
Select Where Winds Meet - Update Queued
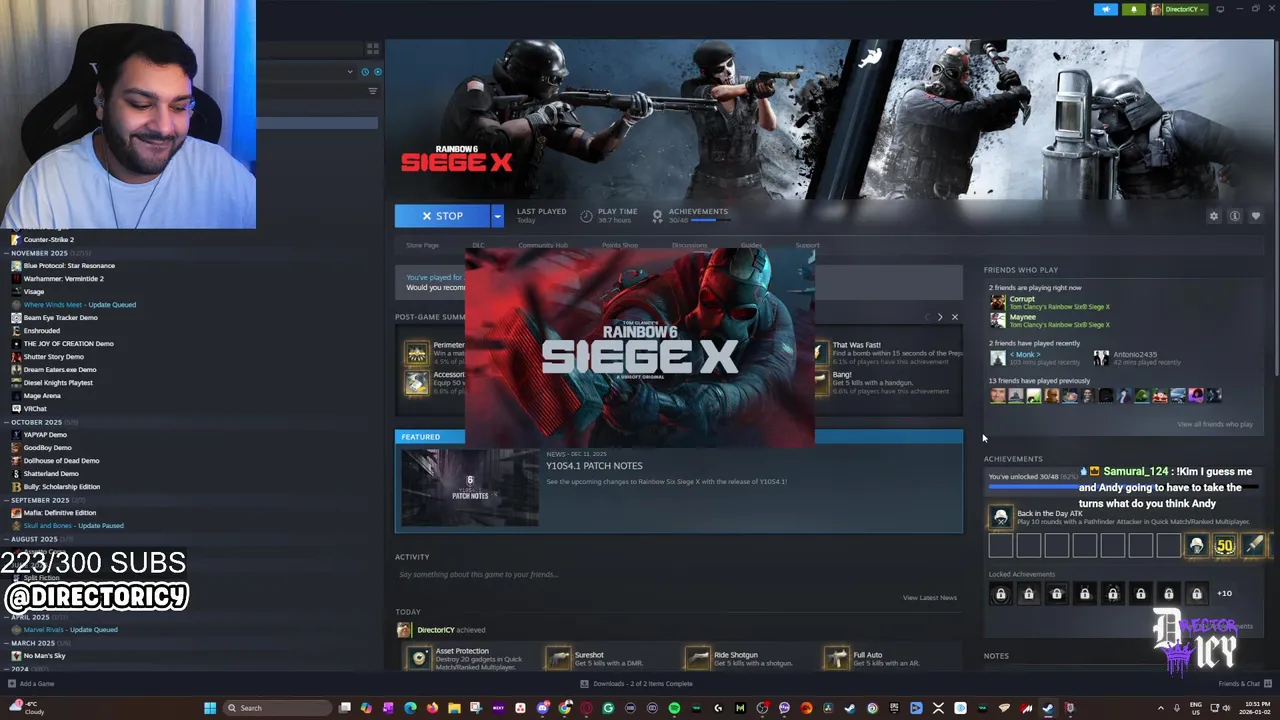[x=79, y=305]
